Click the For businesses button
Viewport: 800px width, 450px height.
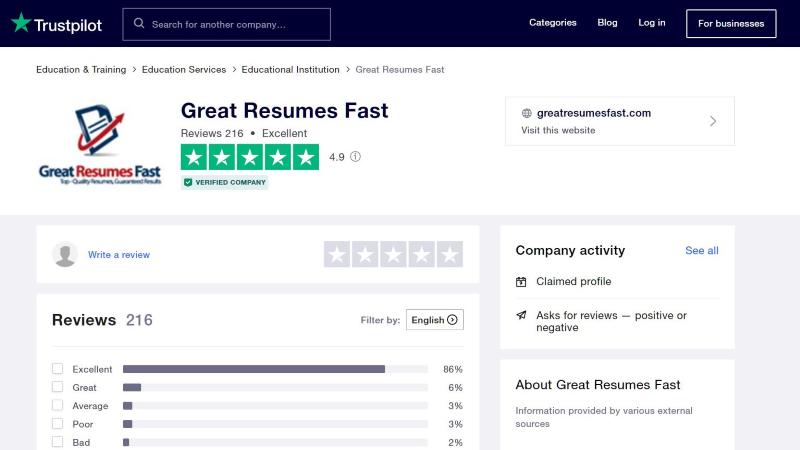[x=731, y=23]
